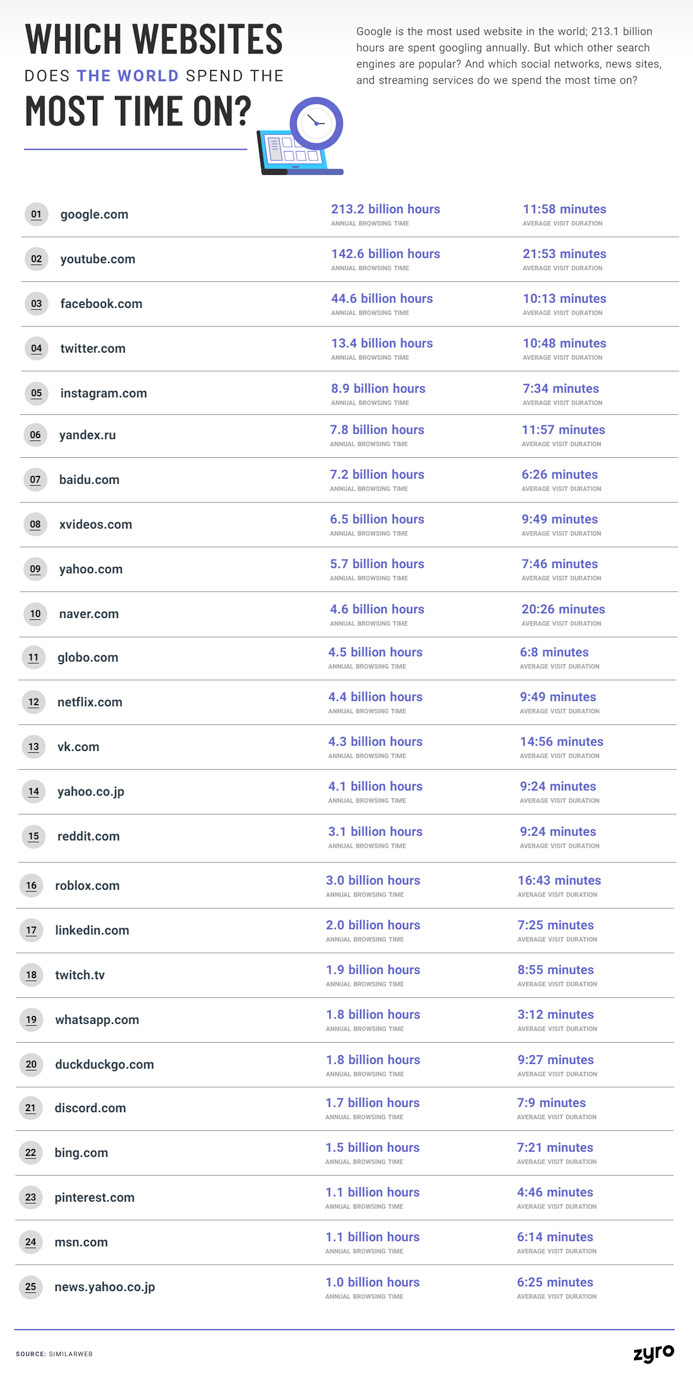Click the twitch.tv site name
The height and width of the screenshot is (1378, 693).
80,975
